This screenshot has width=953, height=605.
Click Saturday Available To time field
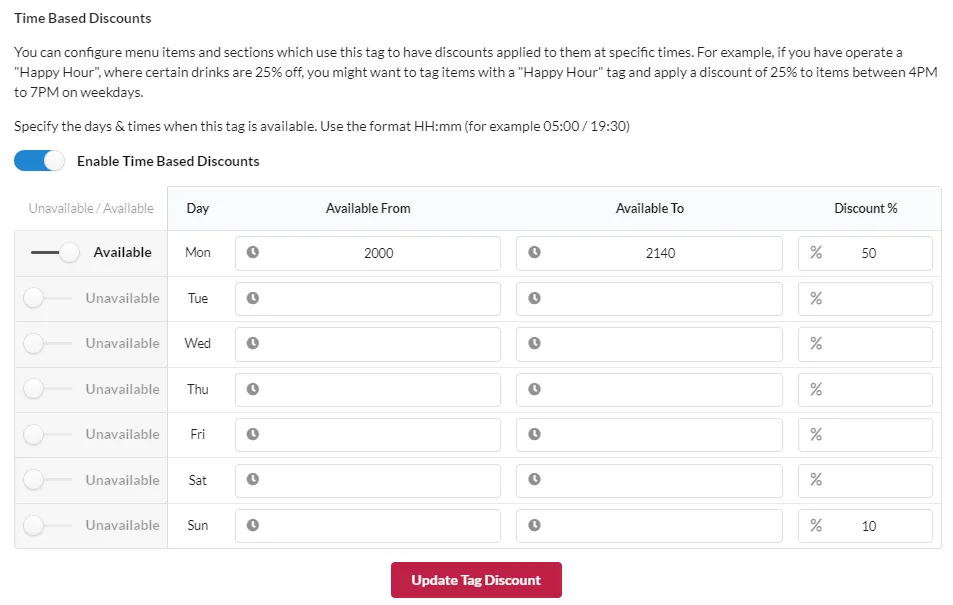pyautogui.click(x=649, y=481)
